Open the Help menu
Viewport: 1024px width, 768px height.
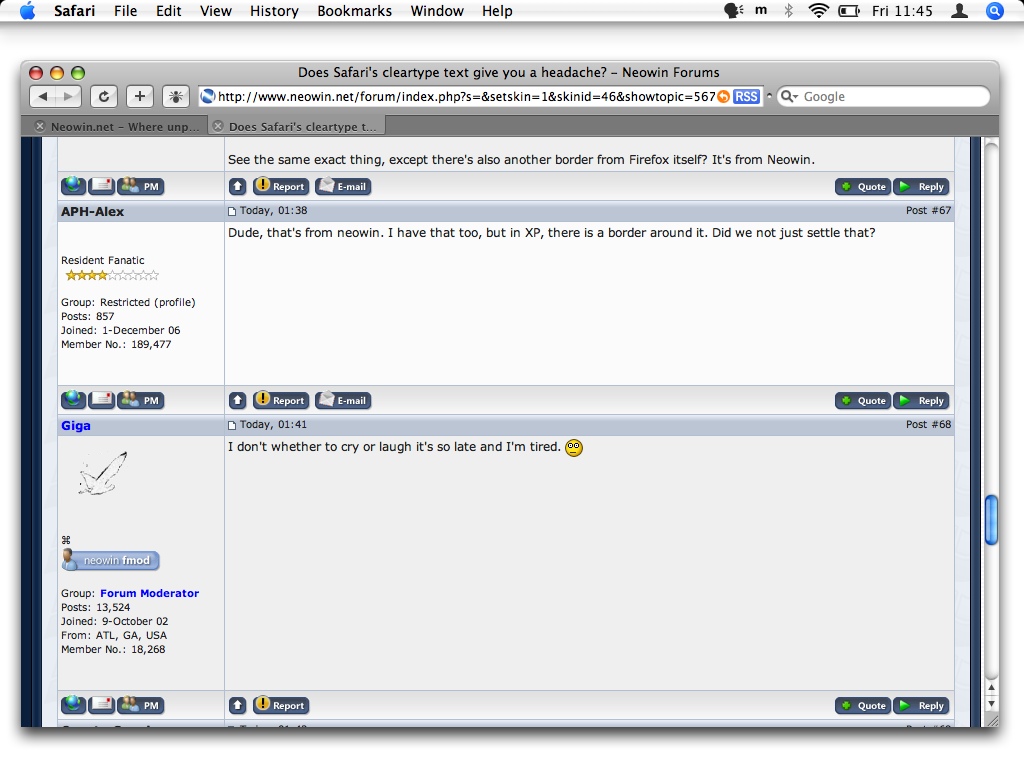click(x=497, y=11)
